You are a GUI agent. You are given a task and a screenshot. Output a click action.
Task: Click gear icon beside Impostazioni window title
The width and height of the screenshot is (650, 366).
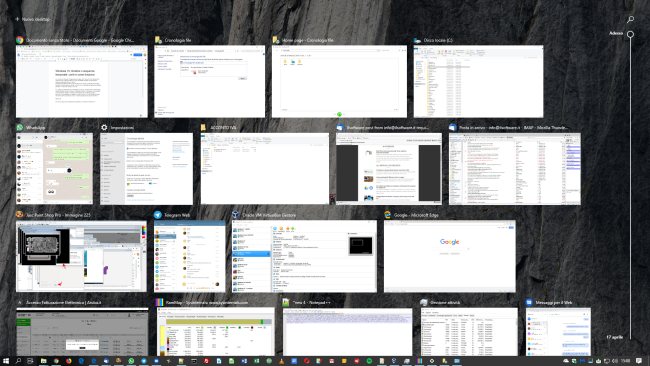click(x=104, y=128)
